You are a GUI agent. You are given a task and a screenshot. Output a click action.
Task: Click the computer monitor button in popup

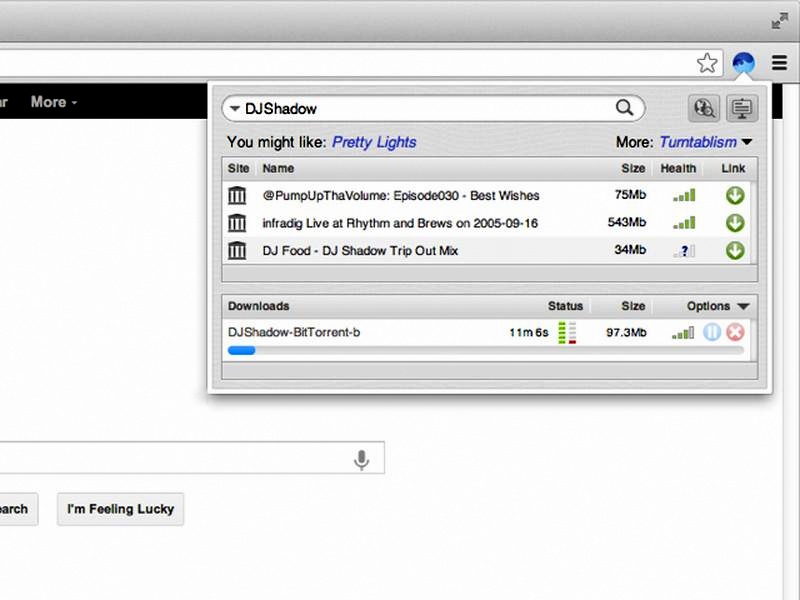coord(741,108)
